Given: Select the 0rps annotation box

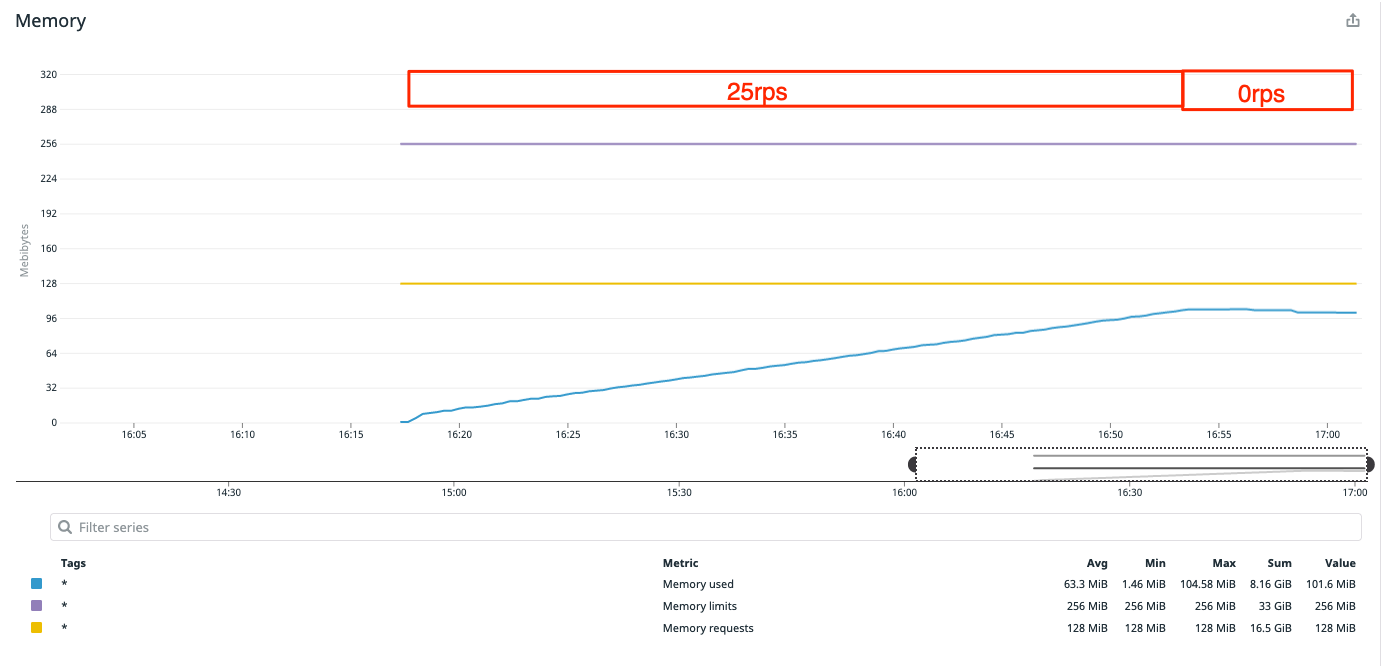Looking at the screenshot, I should 1267,90.
